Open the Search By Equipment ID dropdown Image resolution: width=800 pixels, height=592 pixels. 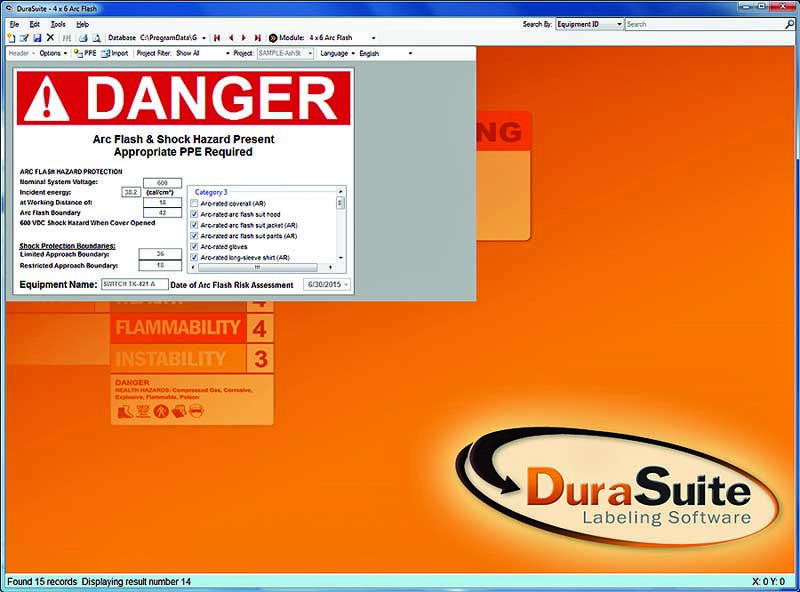coord(619,24)
